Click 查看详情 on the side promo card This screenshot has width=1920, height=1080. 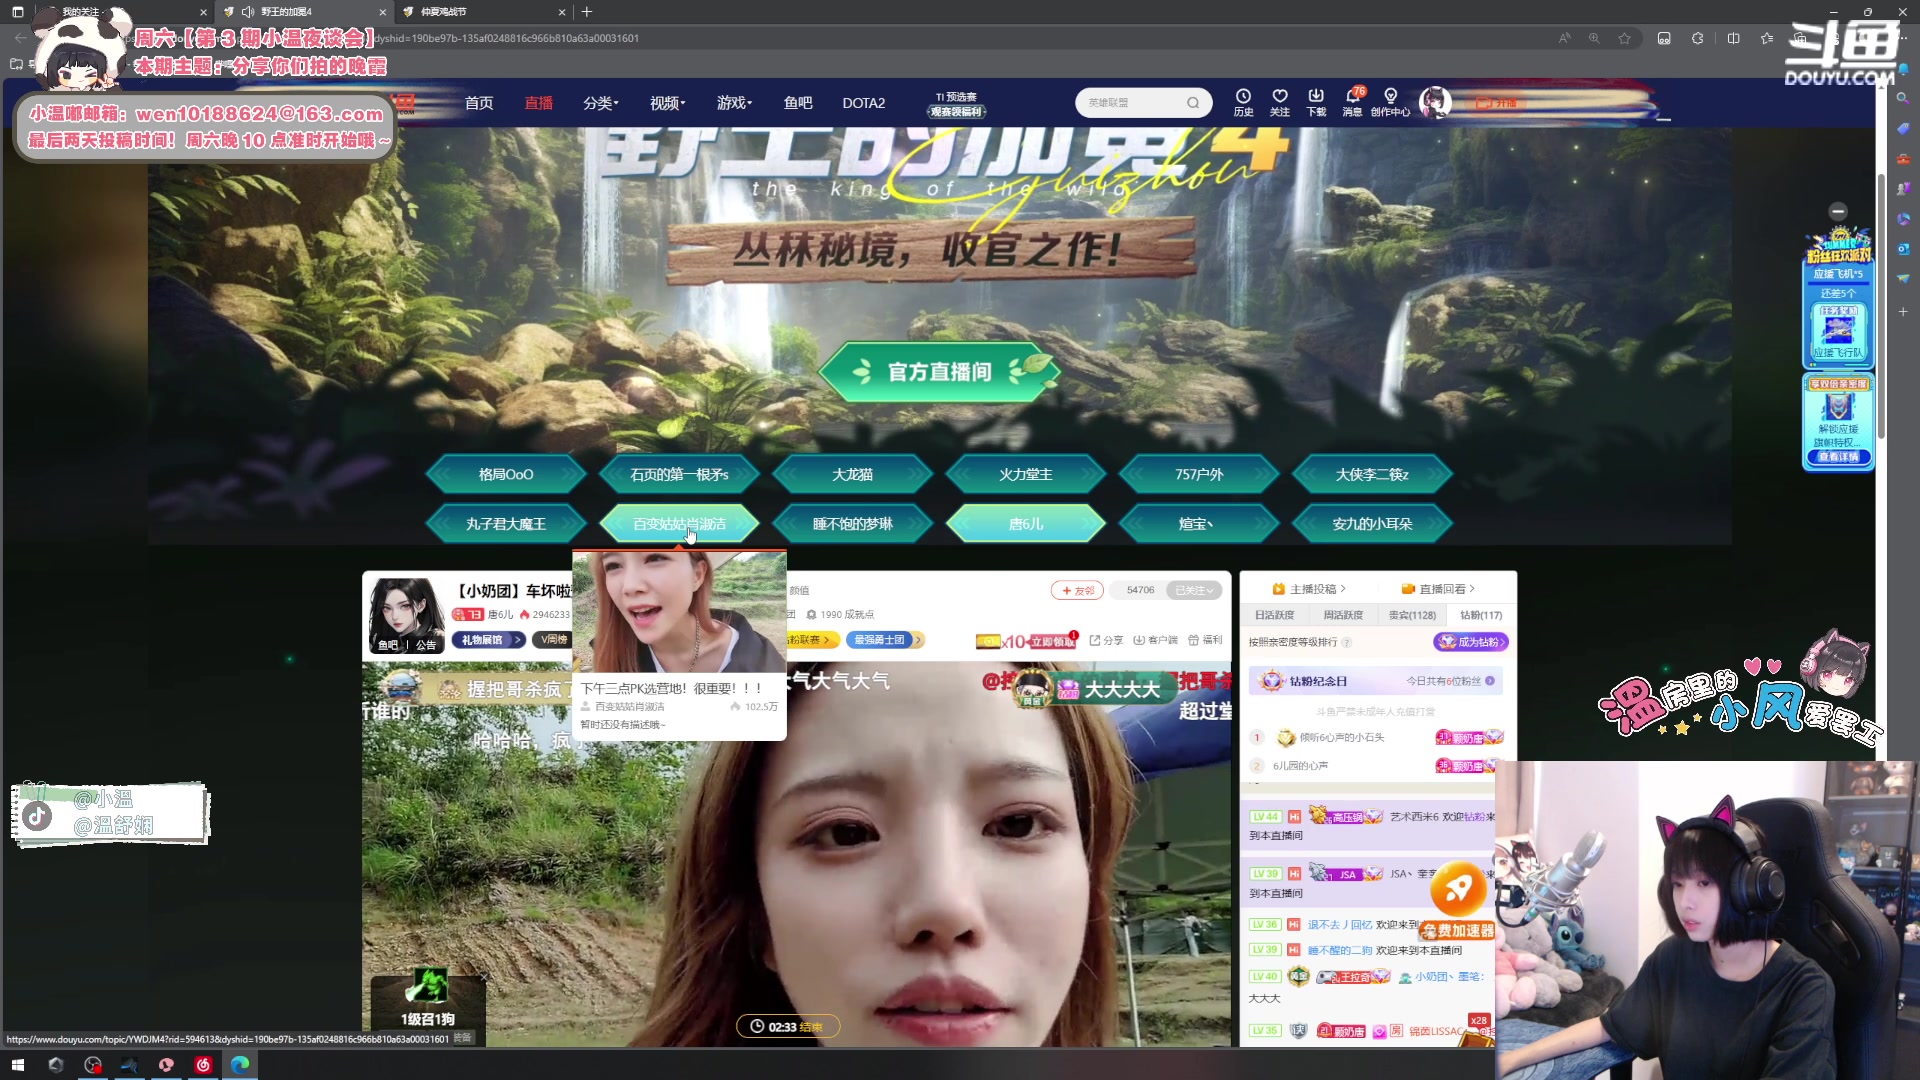coord(1838,457)
